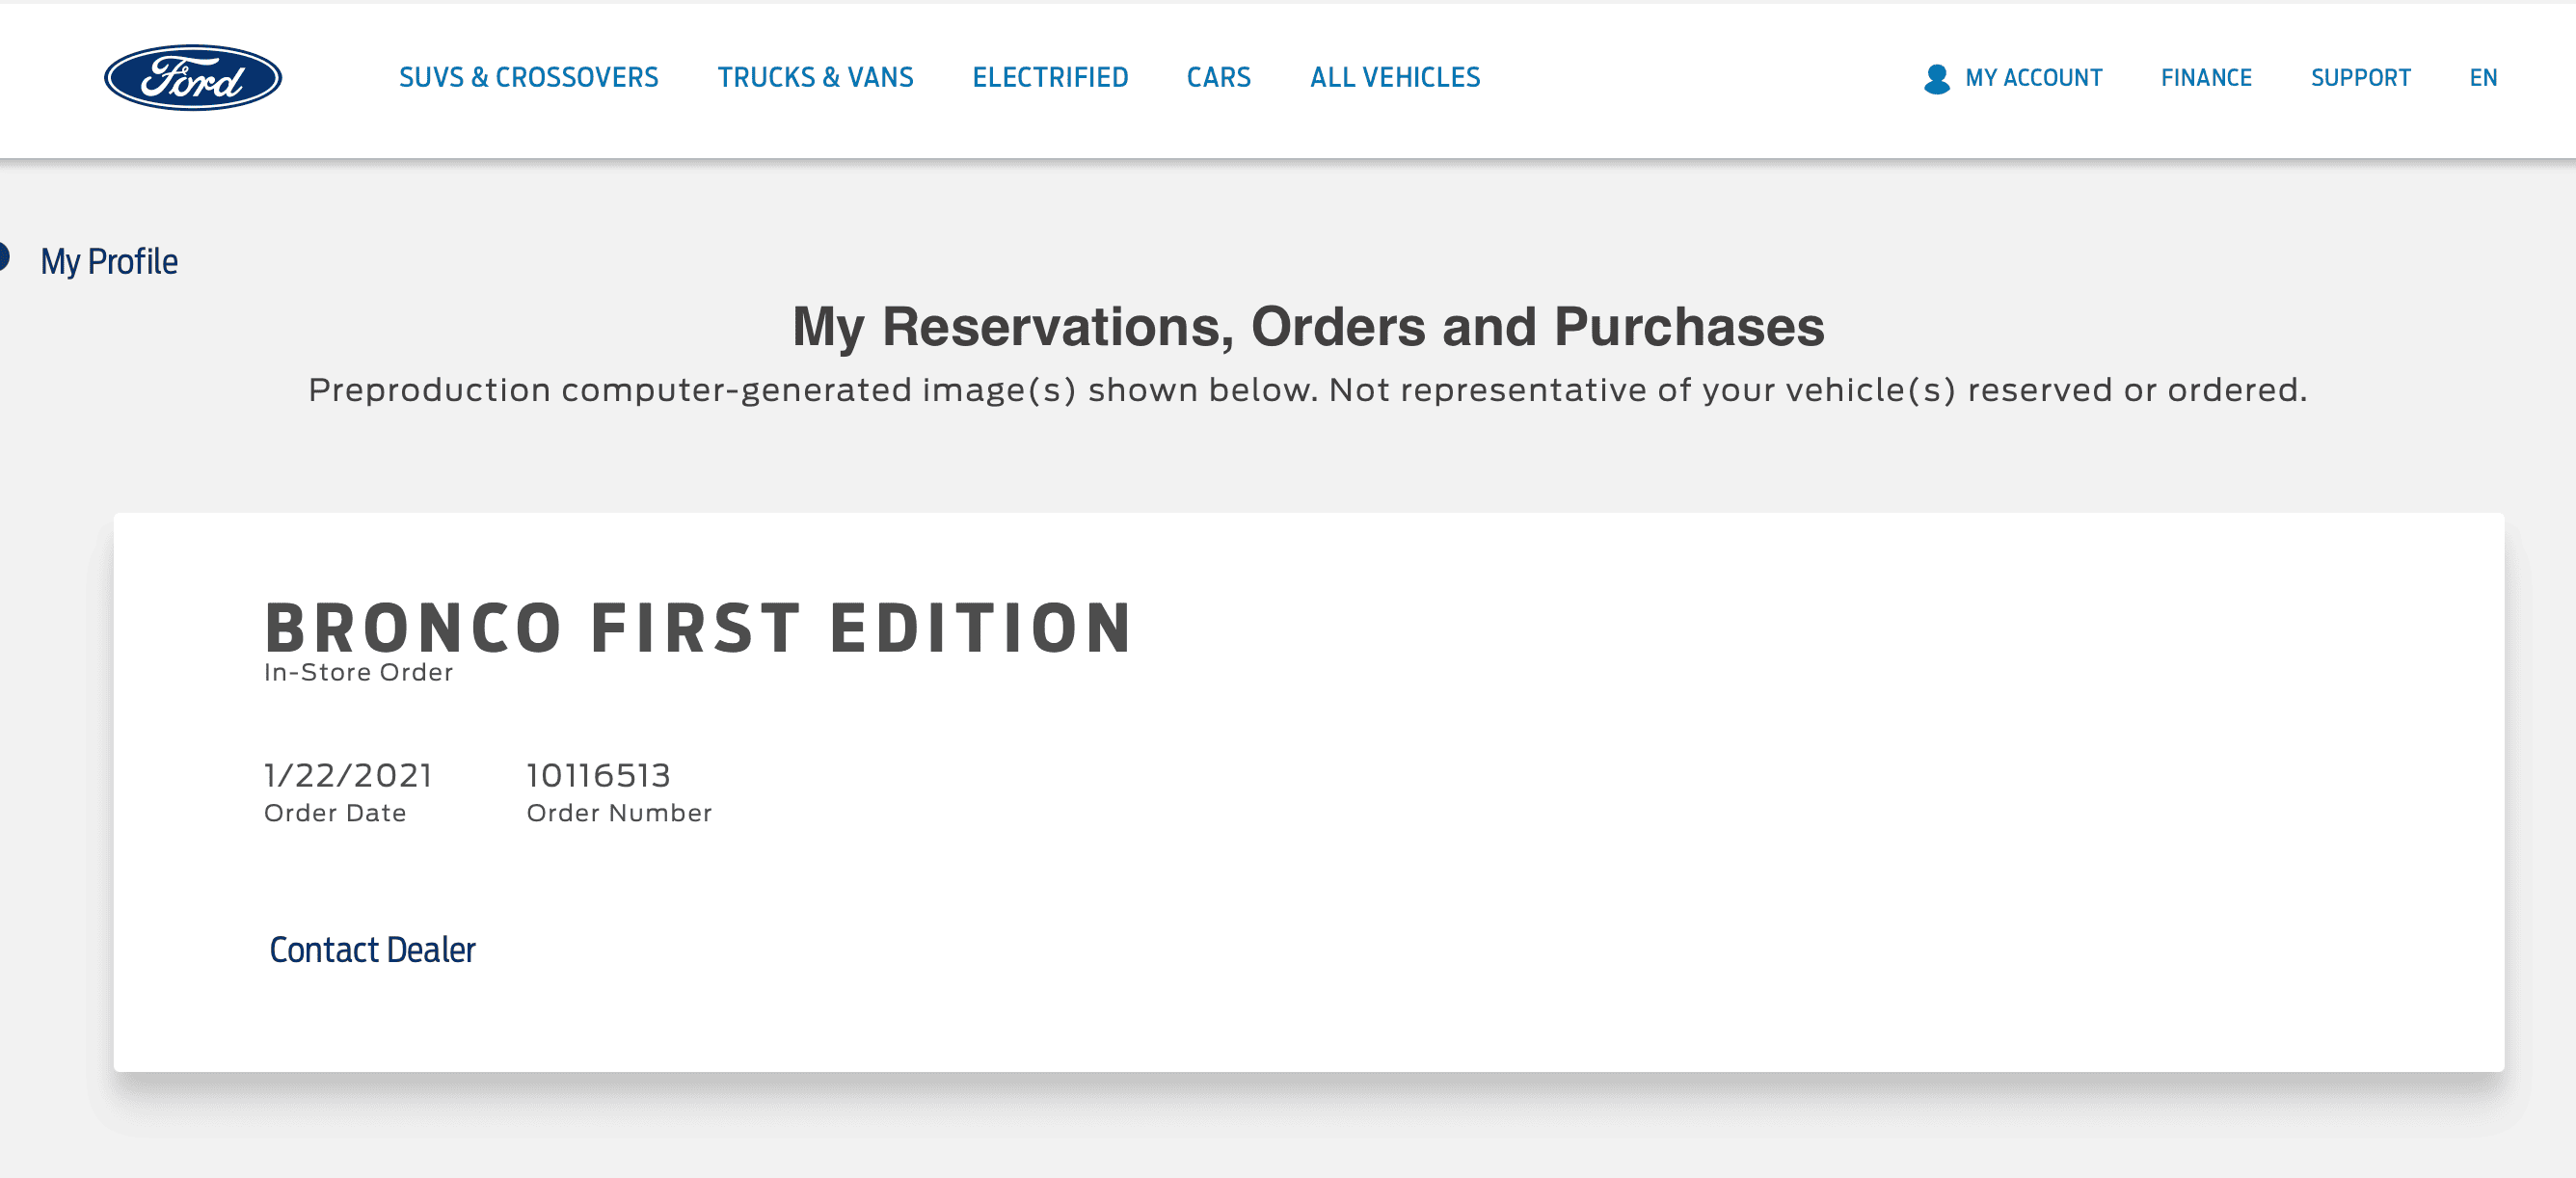Open the Support link
Viewport: 2576px width, 1178px height.
tap(2360, 78)
